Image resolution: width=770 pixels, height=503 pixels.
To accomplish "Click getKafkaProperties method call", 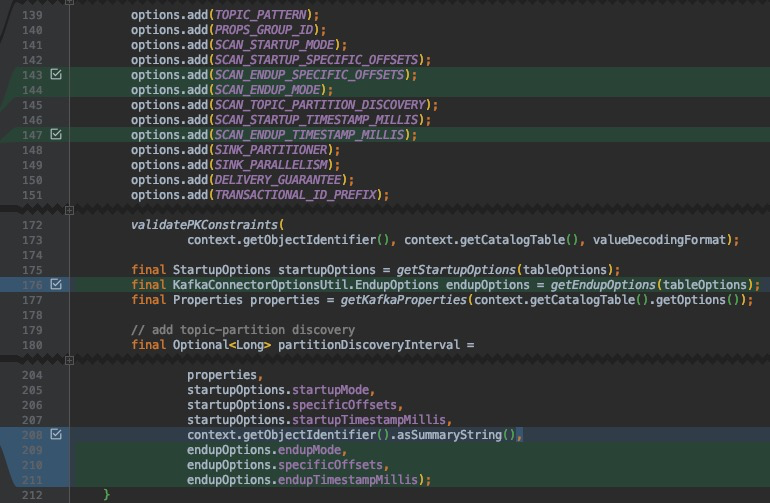I will (404, 300).
